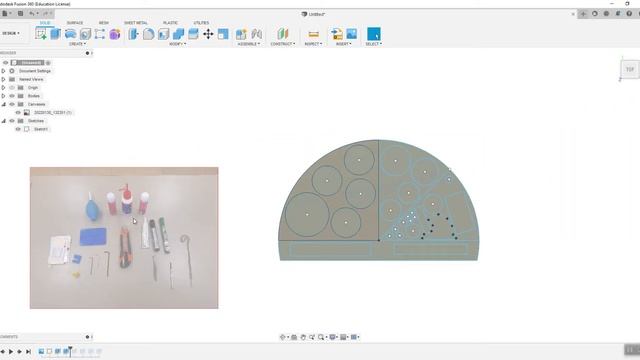Select the Align tool
Image resolution: width=640 pixels, height=360 pixels.
point(223,34)
